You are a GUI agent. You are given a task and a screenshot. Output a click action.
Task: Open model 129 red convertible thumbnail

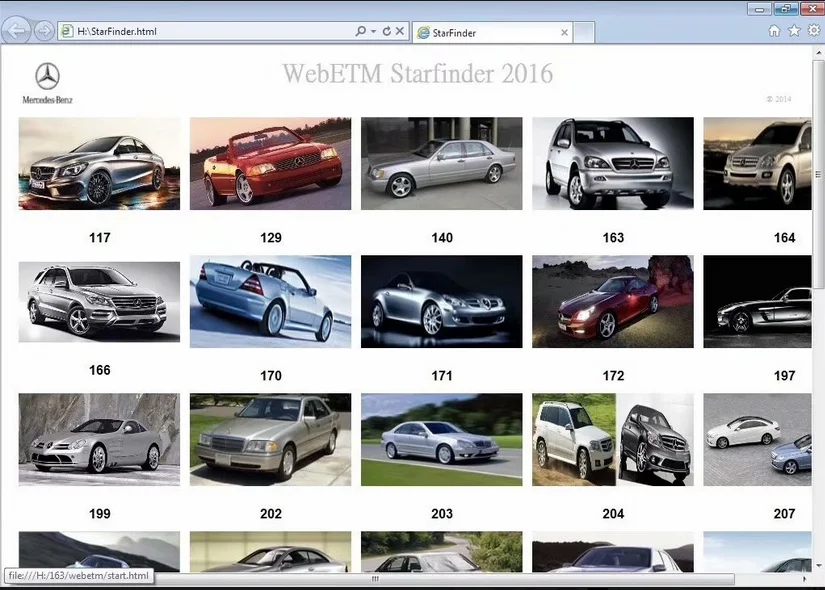click(270, 164)
